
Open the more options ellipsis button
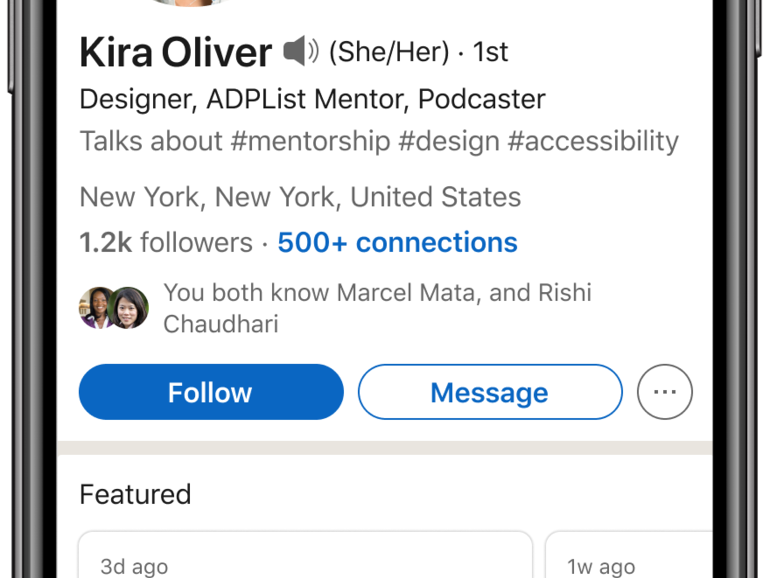tap(664, 392)
